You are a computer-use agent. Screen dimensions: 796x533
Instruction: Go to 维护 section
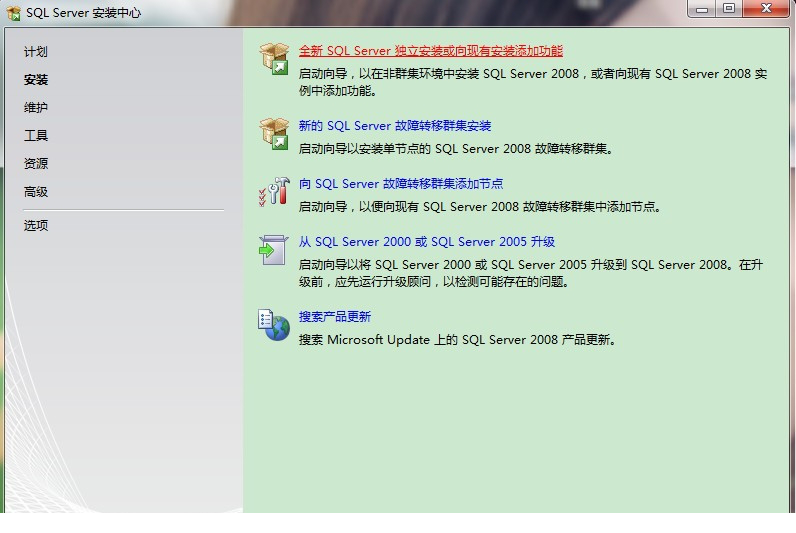point(36,108)
